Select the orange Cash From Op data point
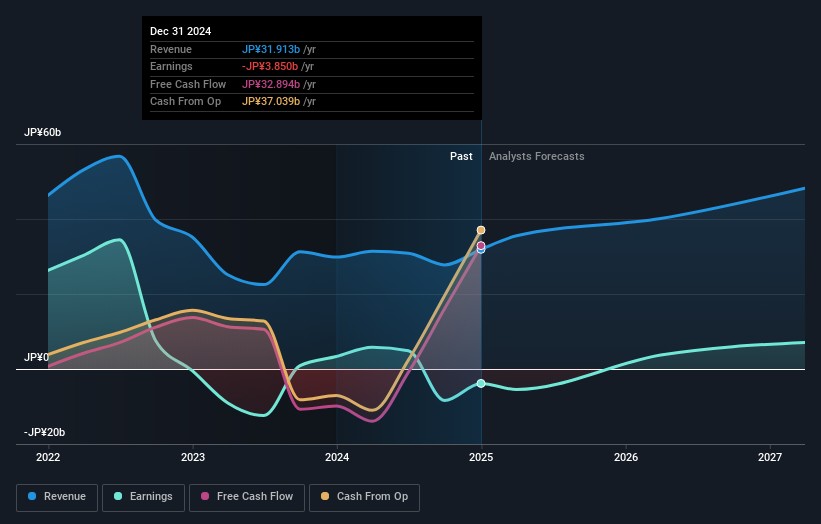Image resolution: width=821 pixels, height=524 pixels. point(481,230)
